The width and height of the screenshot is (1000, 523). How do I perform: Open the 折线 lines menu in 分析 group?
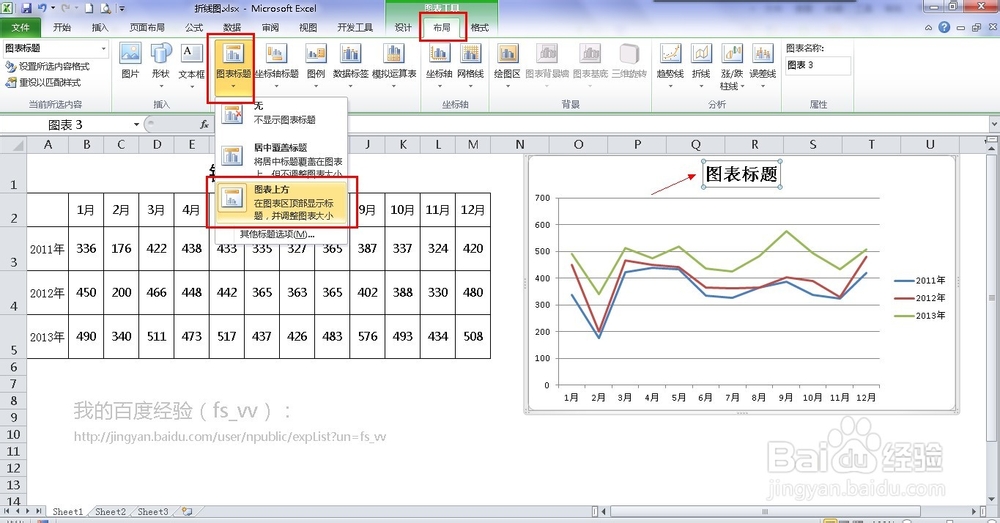701,64
